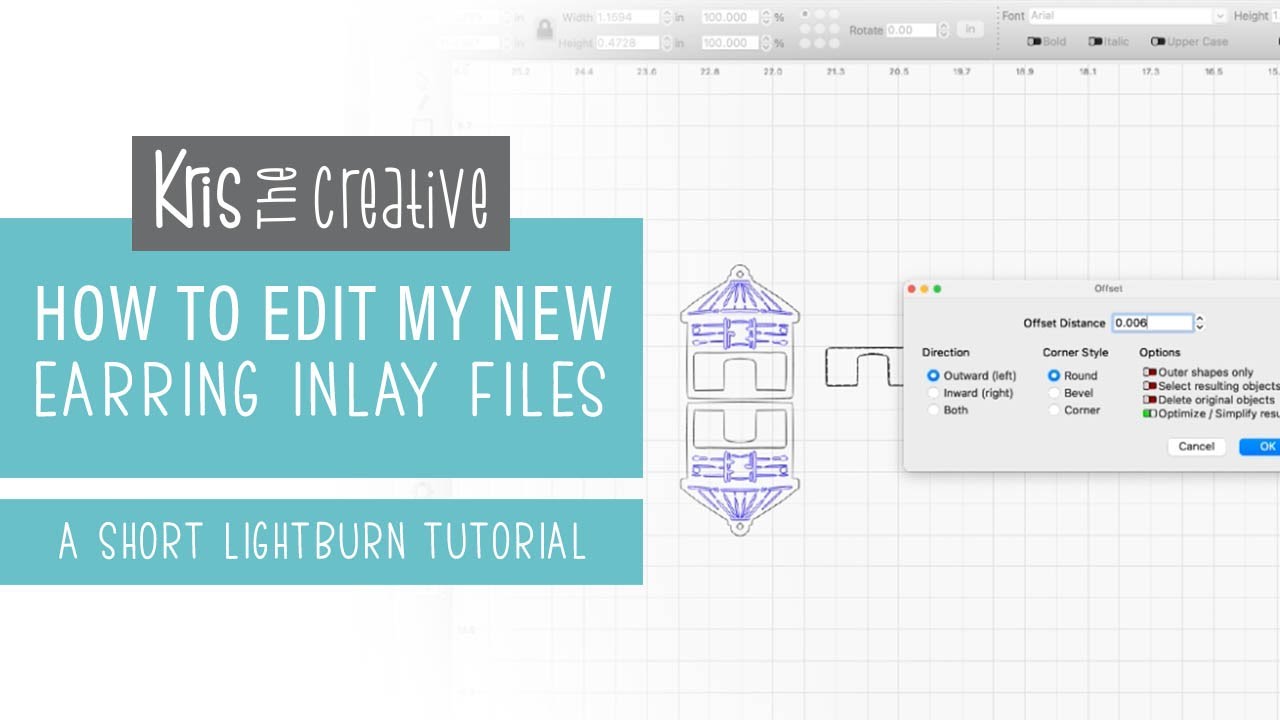Click Cancel in the Offset dialog
This screenshot has height=720, width=1280.
point(1196,446)
